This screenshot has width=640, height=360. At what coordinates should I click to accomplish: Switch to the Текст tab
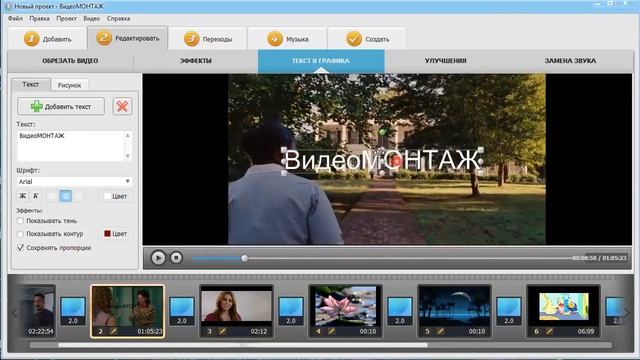[x=31, y=84]
